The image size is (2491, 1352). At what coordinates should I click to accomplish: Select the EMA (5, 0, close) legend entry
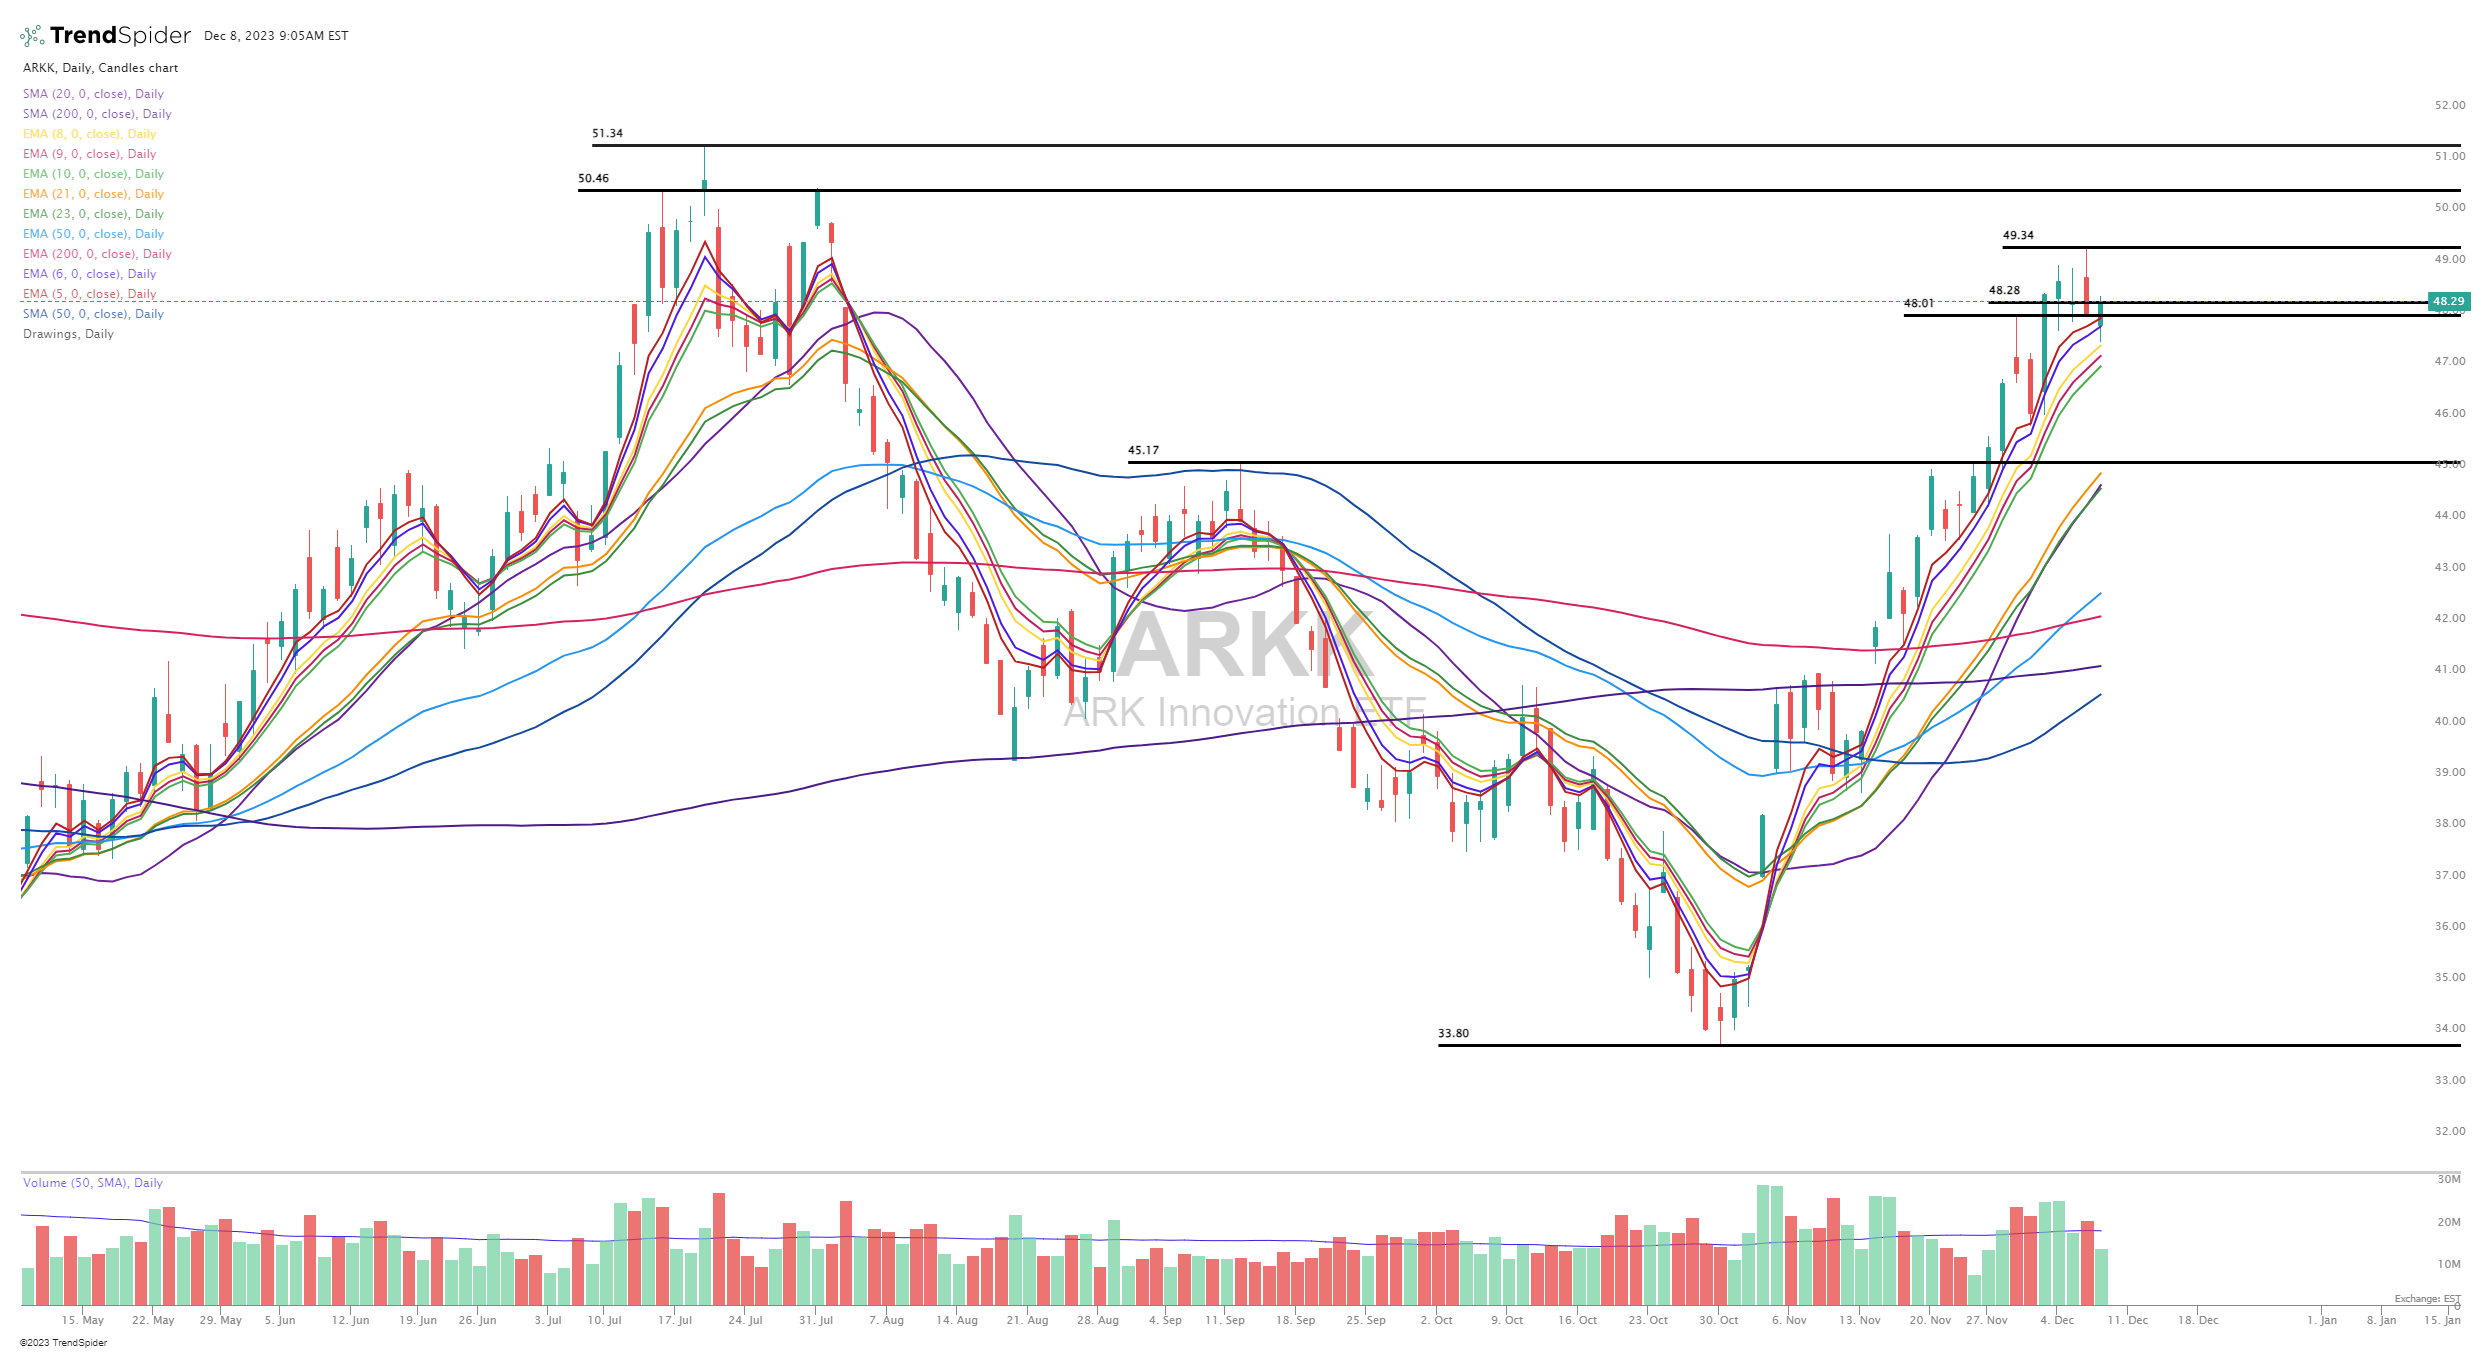point(90,294)
